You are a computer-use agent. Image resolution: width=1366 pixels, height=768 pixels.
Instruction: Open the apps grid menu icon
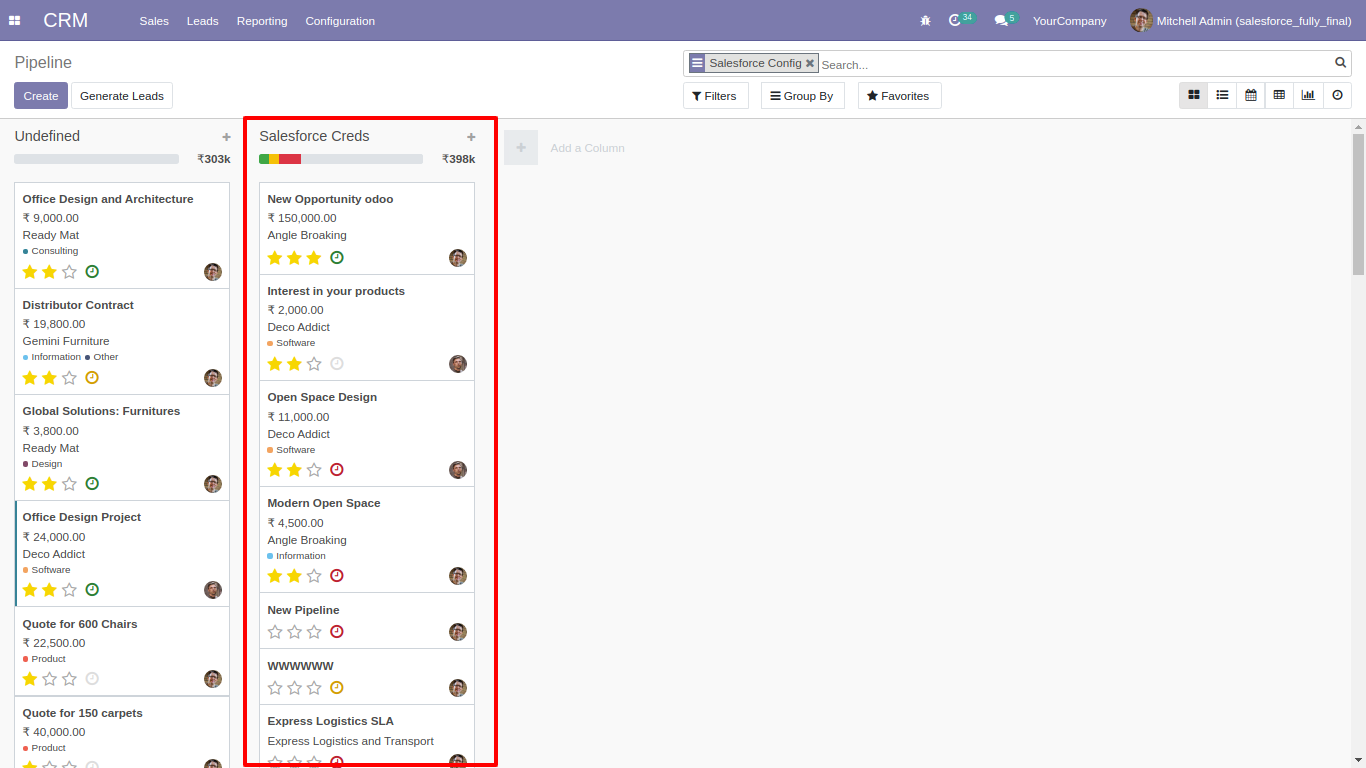pyautogui.click(x=15, y=20)
